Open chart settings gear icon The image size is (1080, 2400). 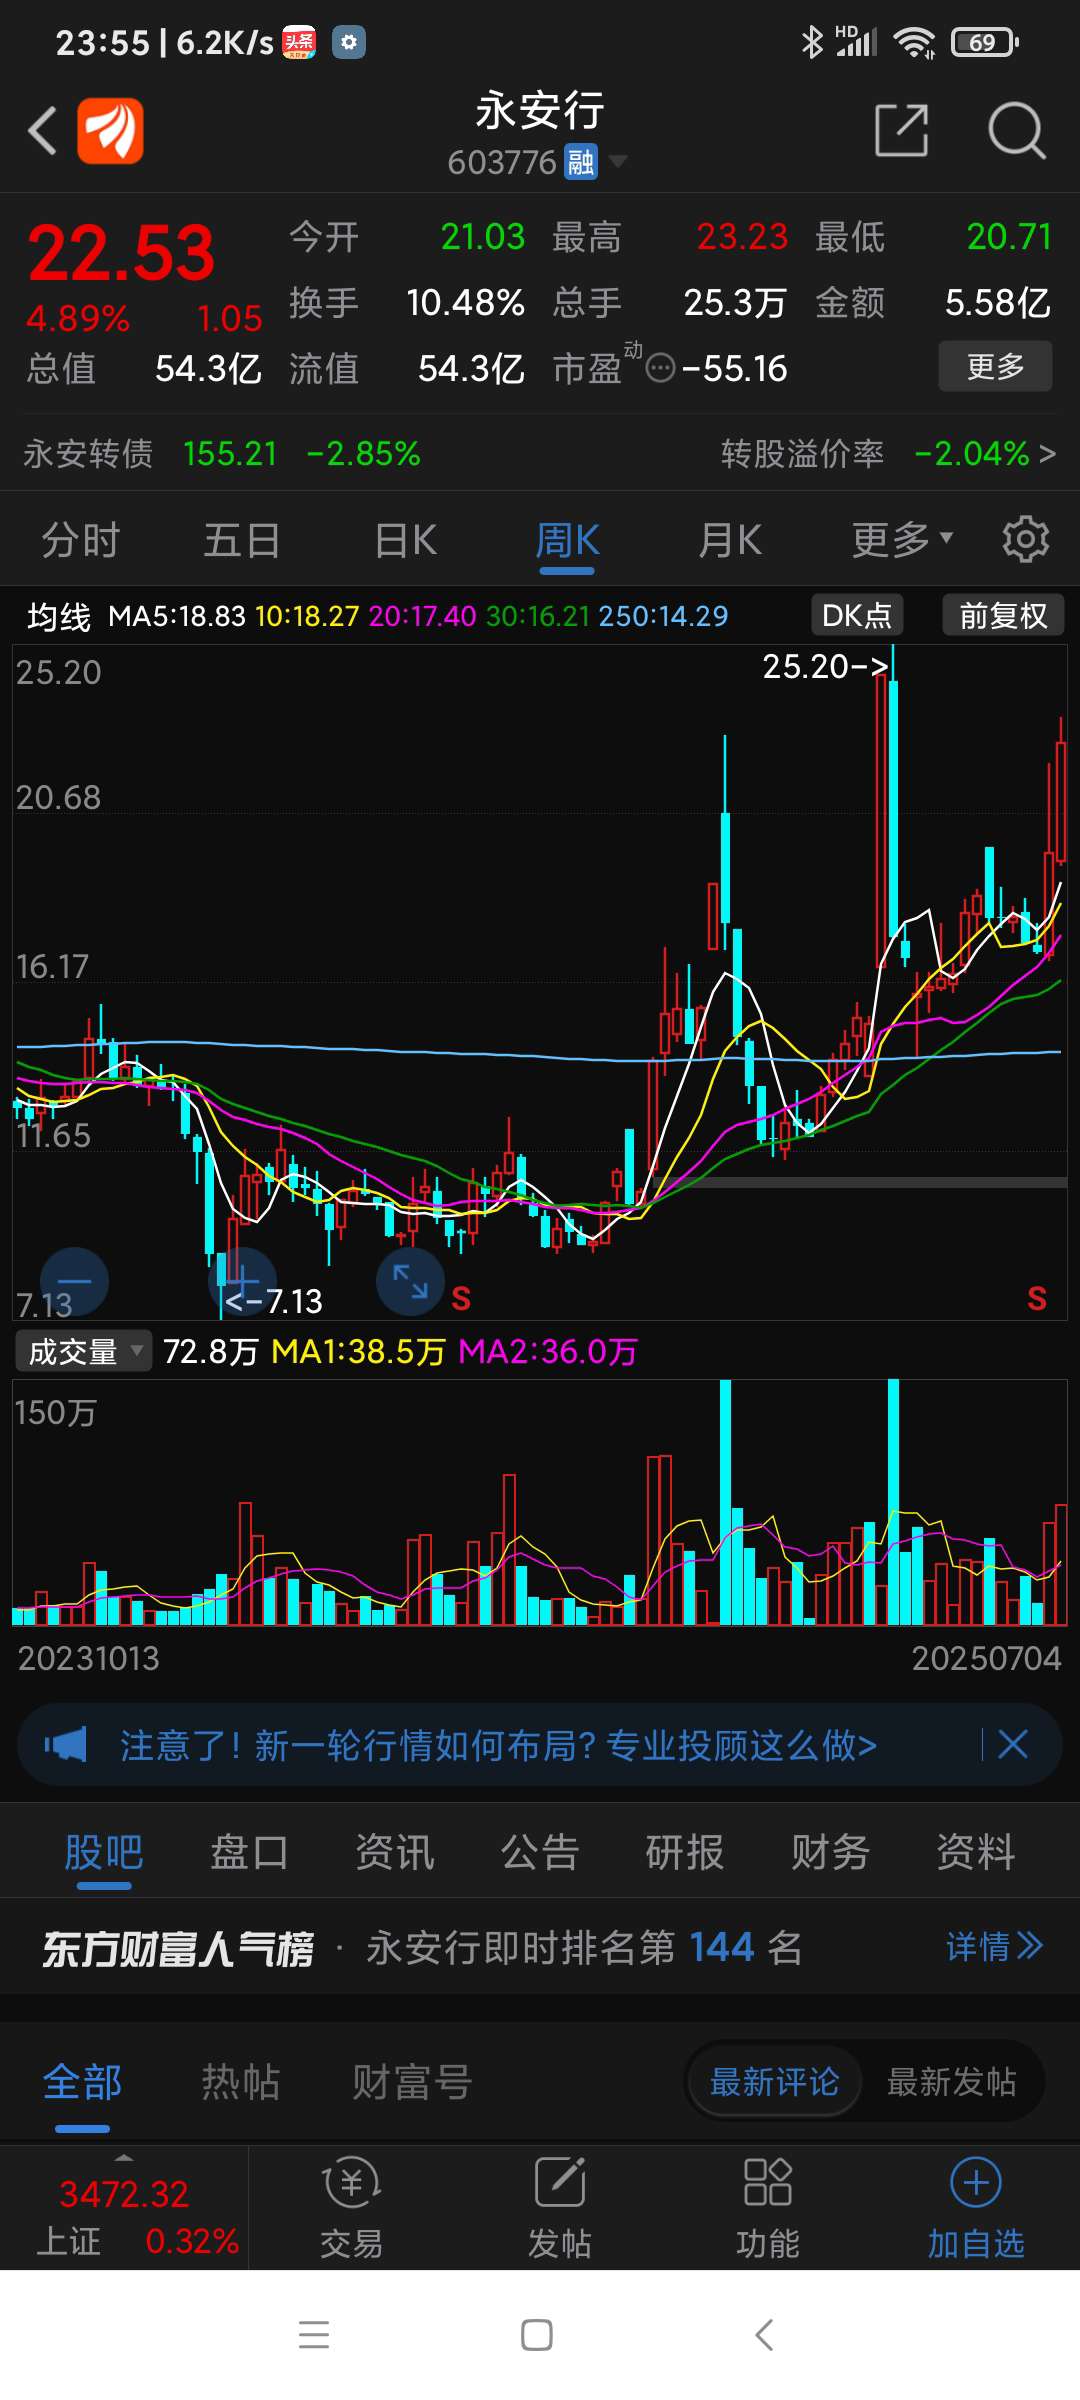point(1026,539)
